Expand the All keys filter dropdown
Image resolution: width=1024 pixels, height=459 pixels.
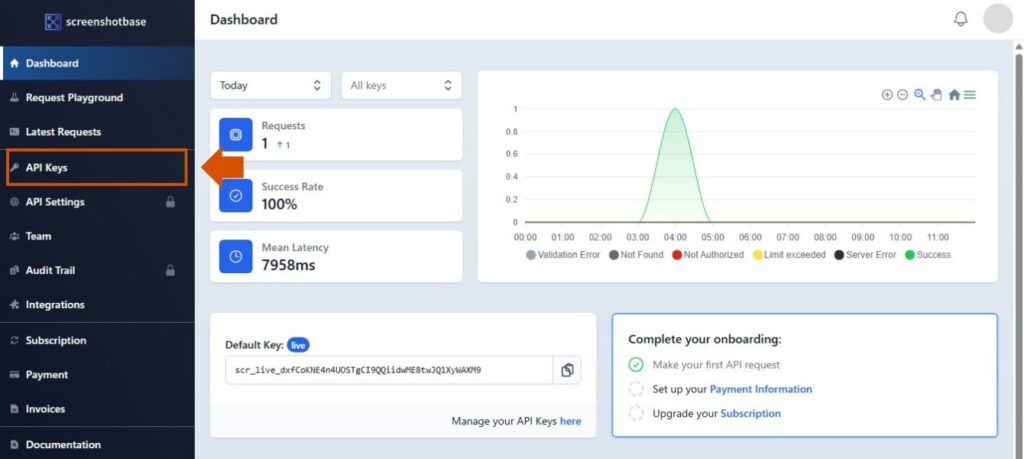pyautogui.click(x=400, y=85)
